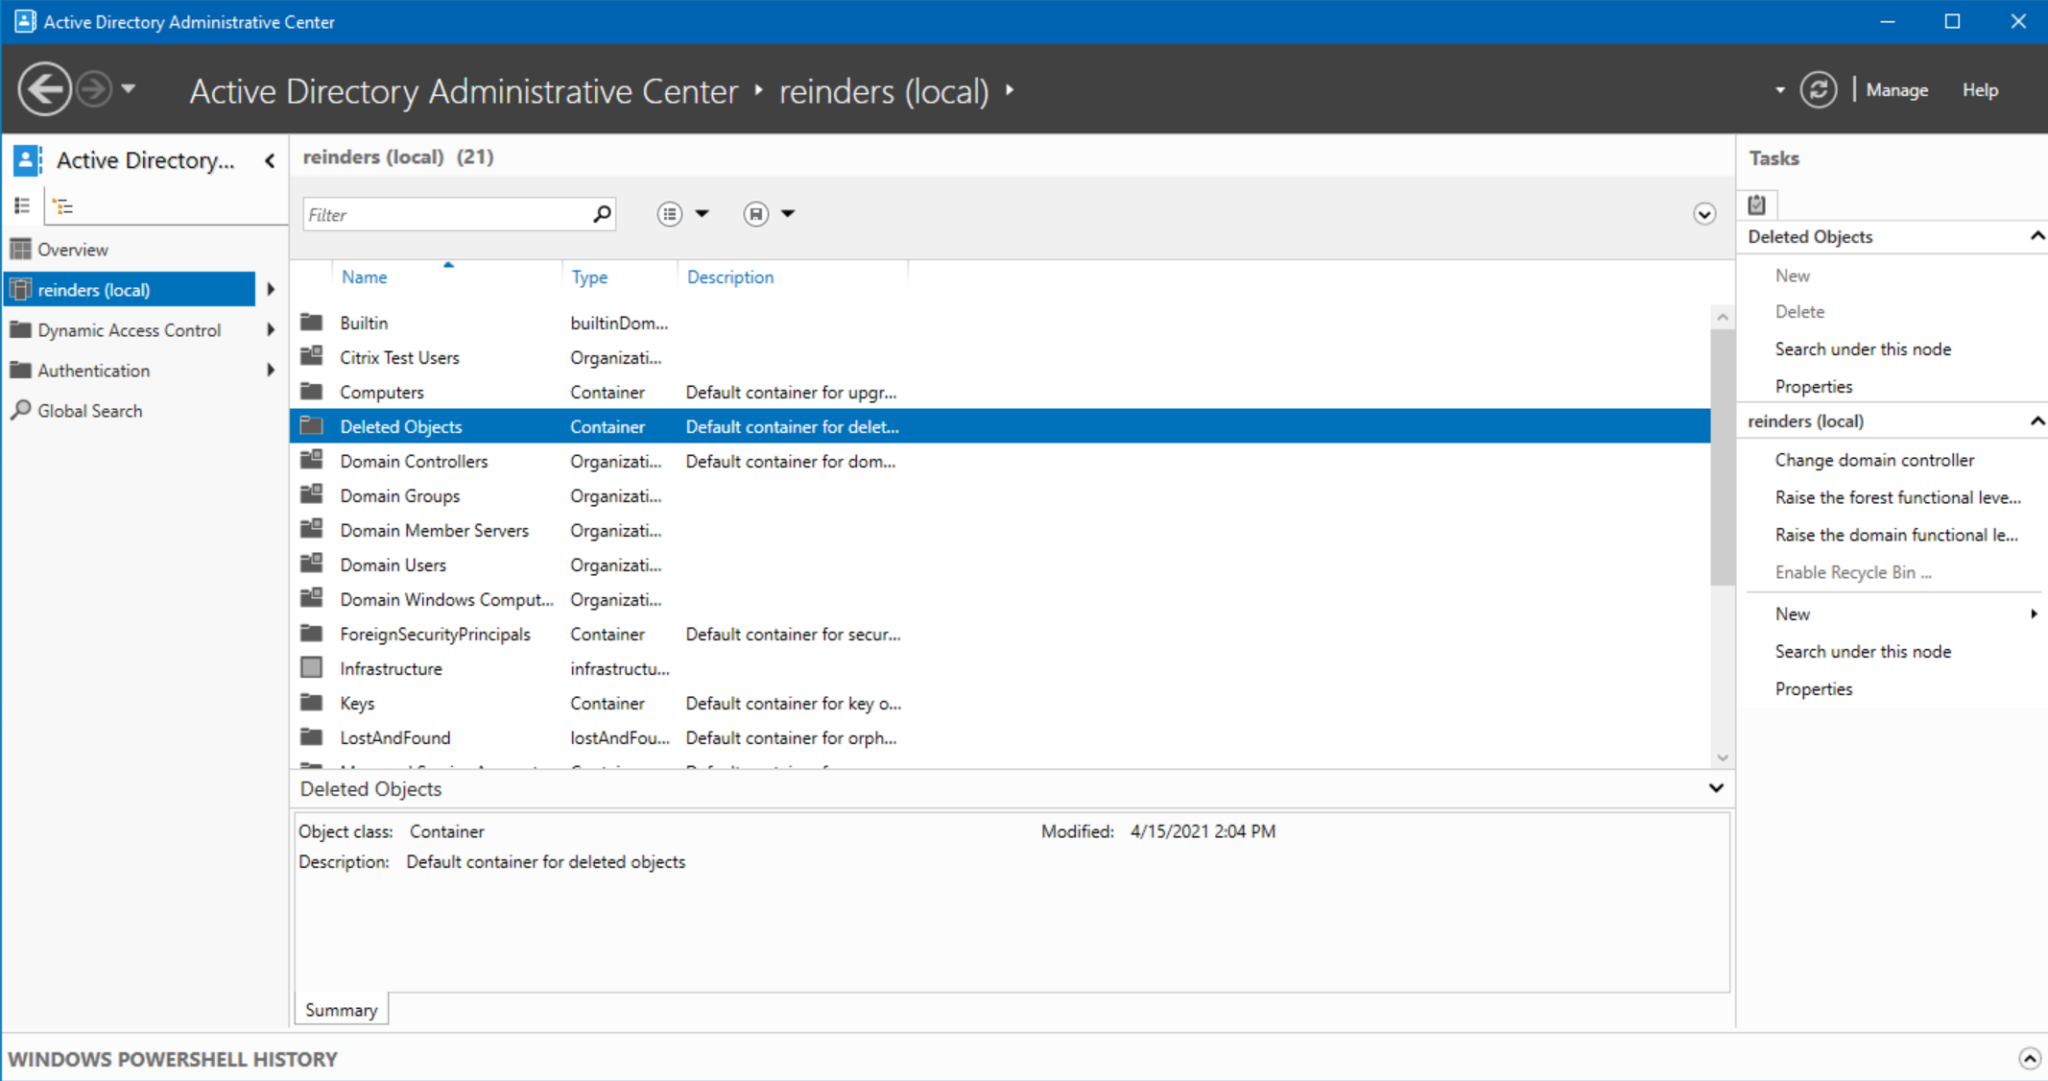Click the magnifying glass in the Filter box
Screen dimensions: 2048x1081
602,213
